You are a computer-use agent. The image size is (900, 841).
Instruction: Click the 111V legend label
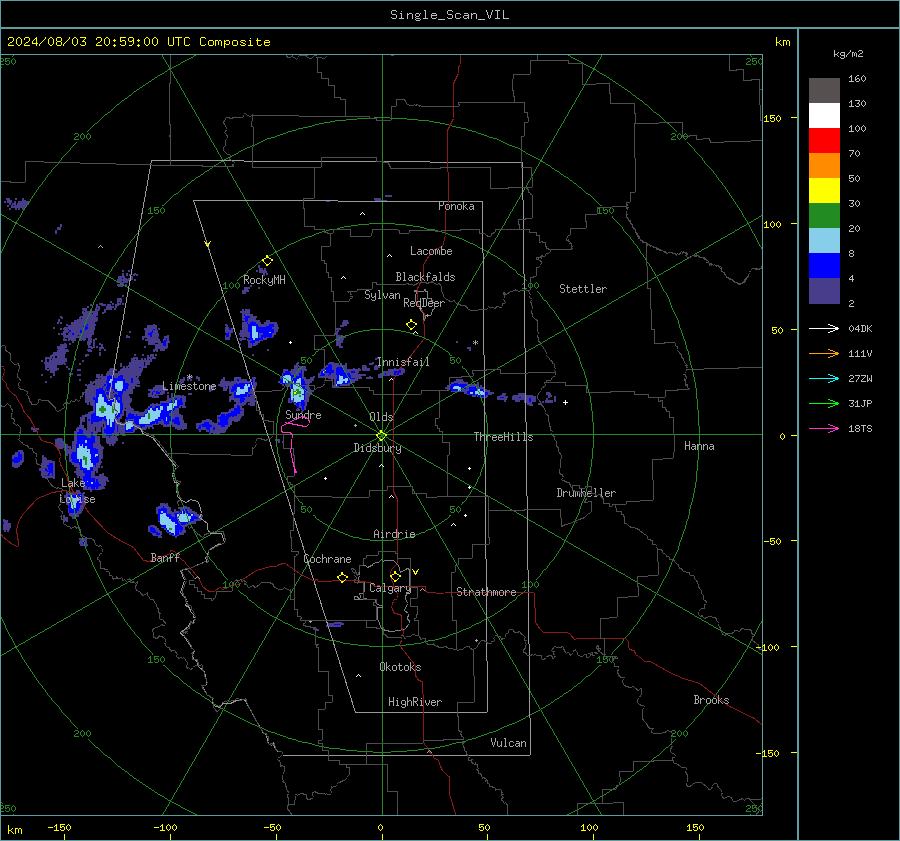click(x=860, y=354)
